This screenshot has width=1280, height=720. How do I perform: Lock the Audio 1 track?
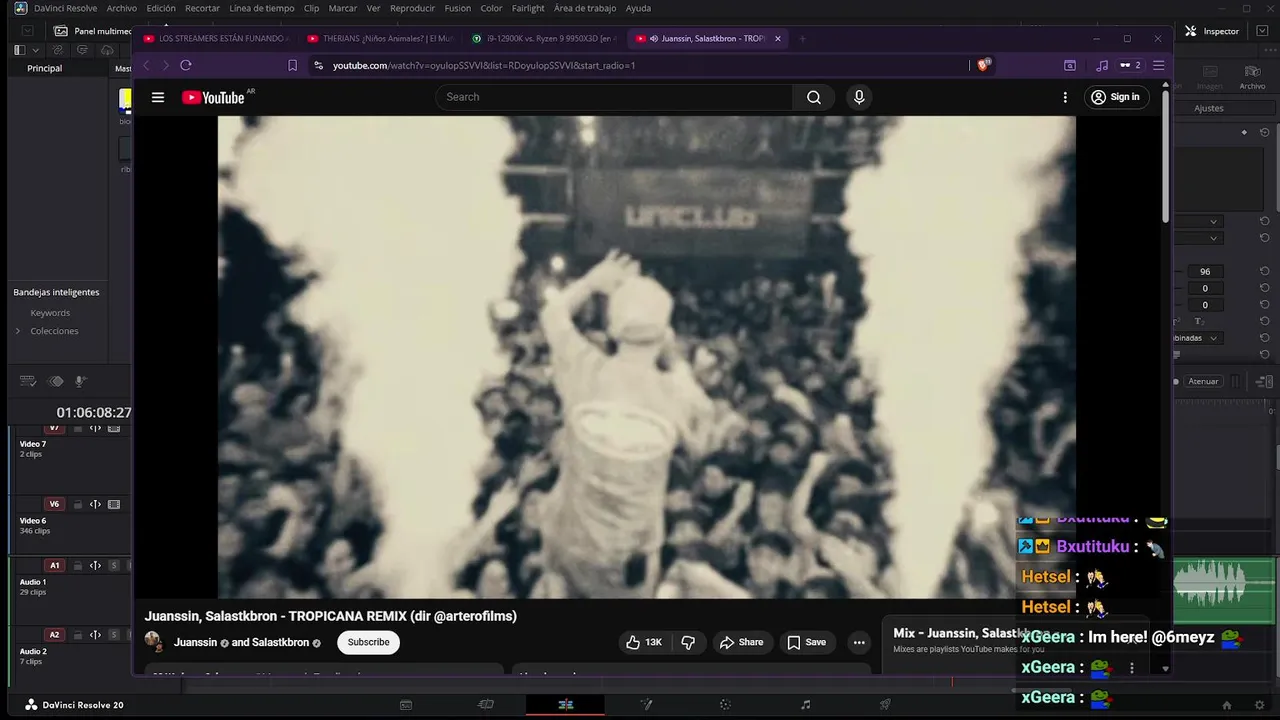tap(78, 566)
